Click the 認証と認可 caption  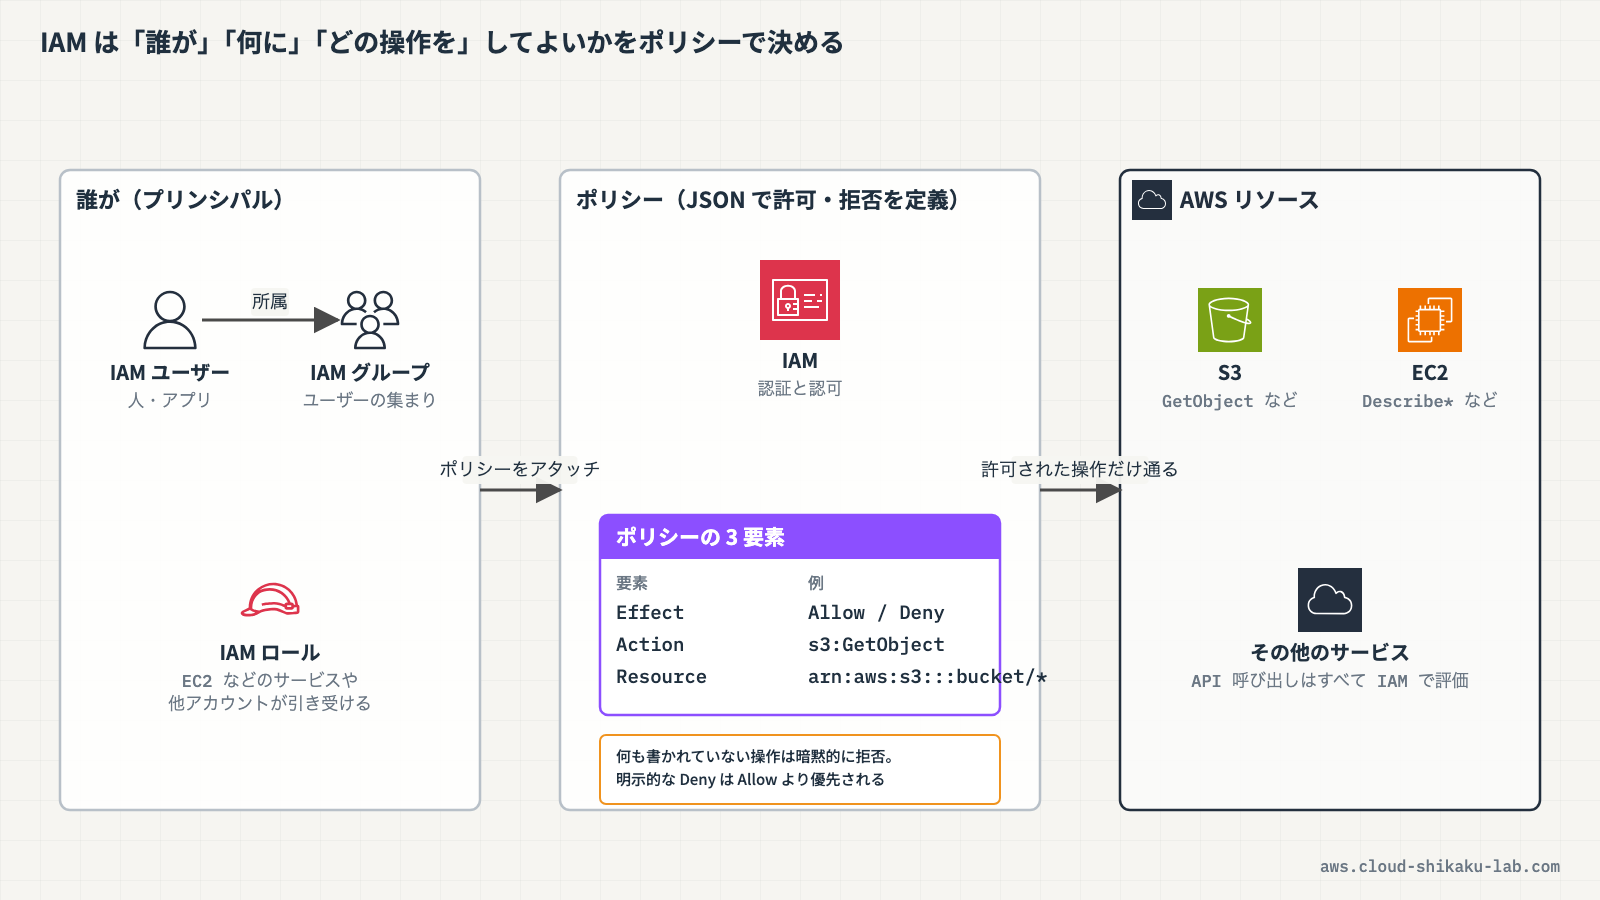(800, 388)
